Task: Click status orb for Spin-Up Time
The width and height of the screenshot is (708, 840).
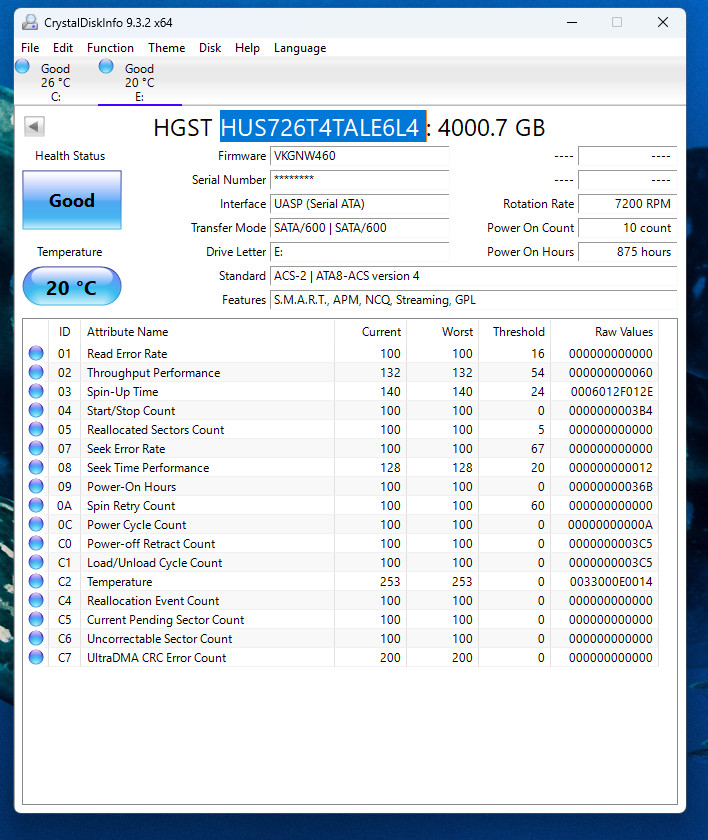Action: 36,391
